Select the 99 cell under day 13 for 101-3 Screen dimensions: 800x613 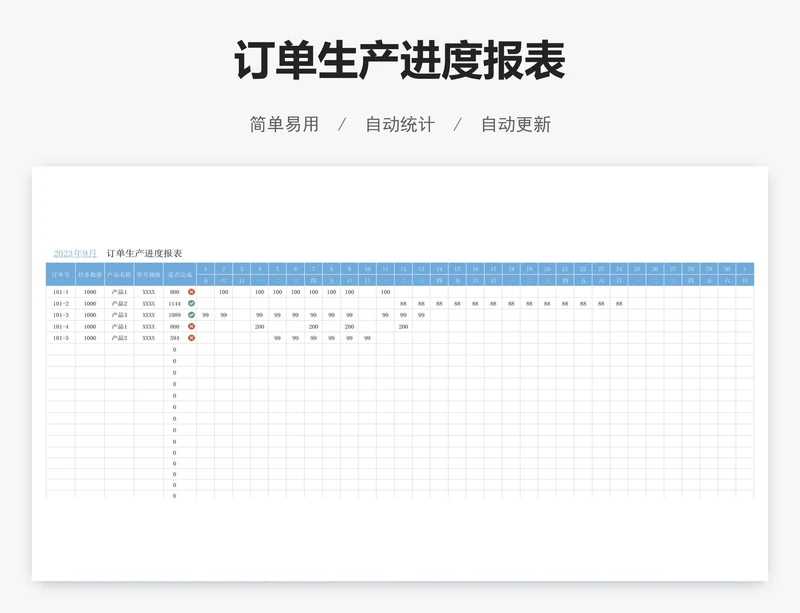pyautogui.click(x=421, y=315)
